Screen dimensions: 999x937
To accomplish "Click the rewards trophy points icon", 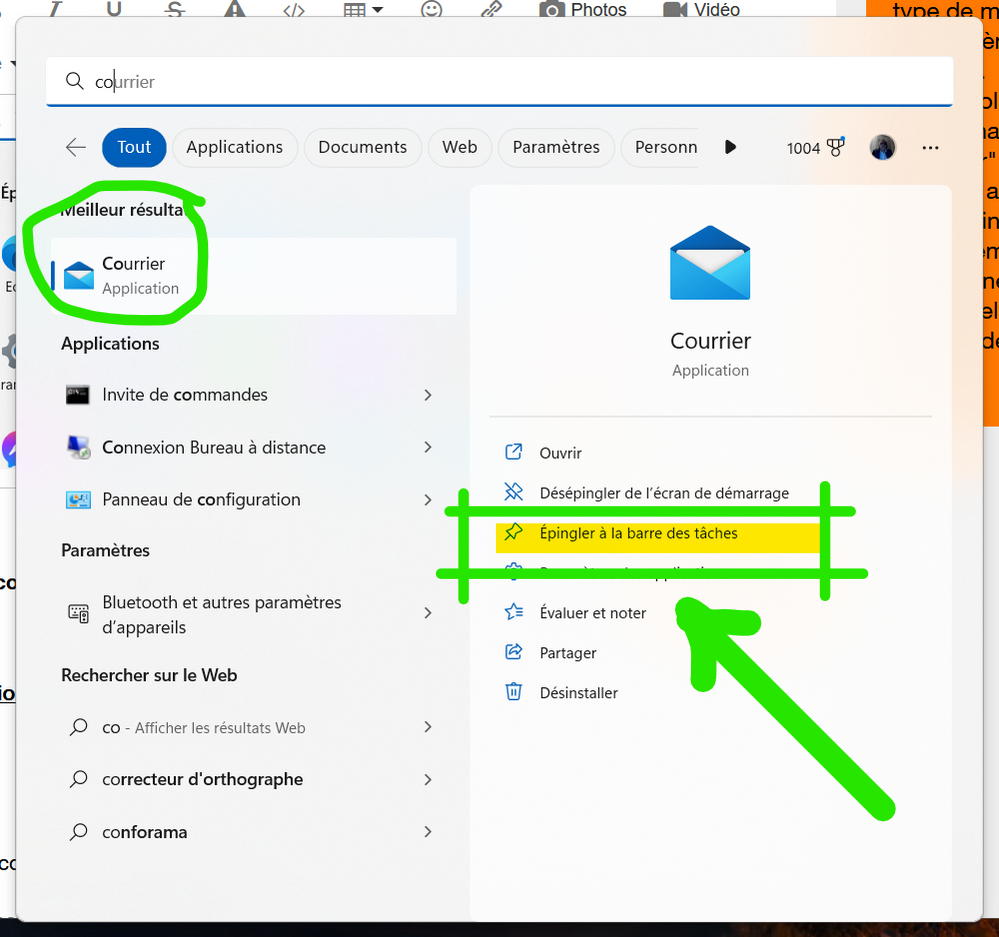I will pyautogui.click(x=835, y=148).
